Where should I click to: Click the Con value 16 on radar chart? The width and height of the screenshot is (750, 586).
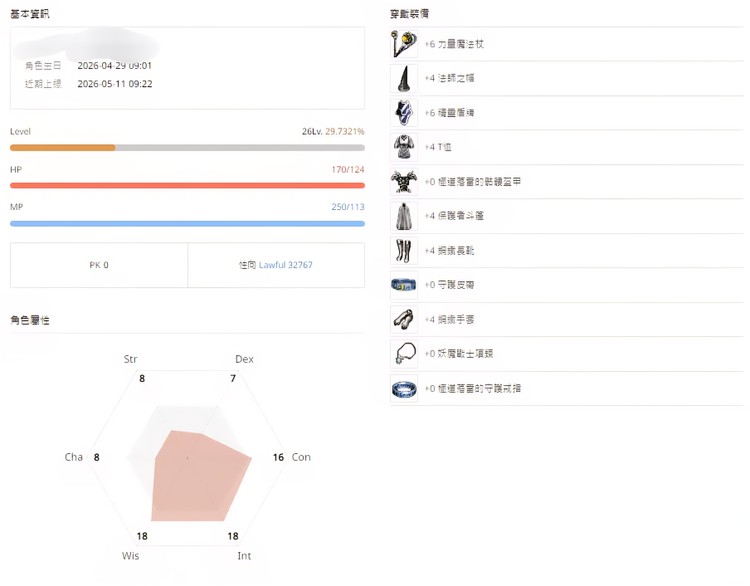tap(278, 457)
